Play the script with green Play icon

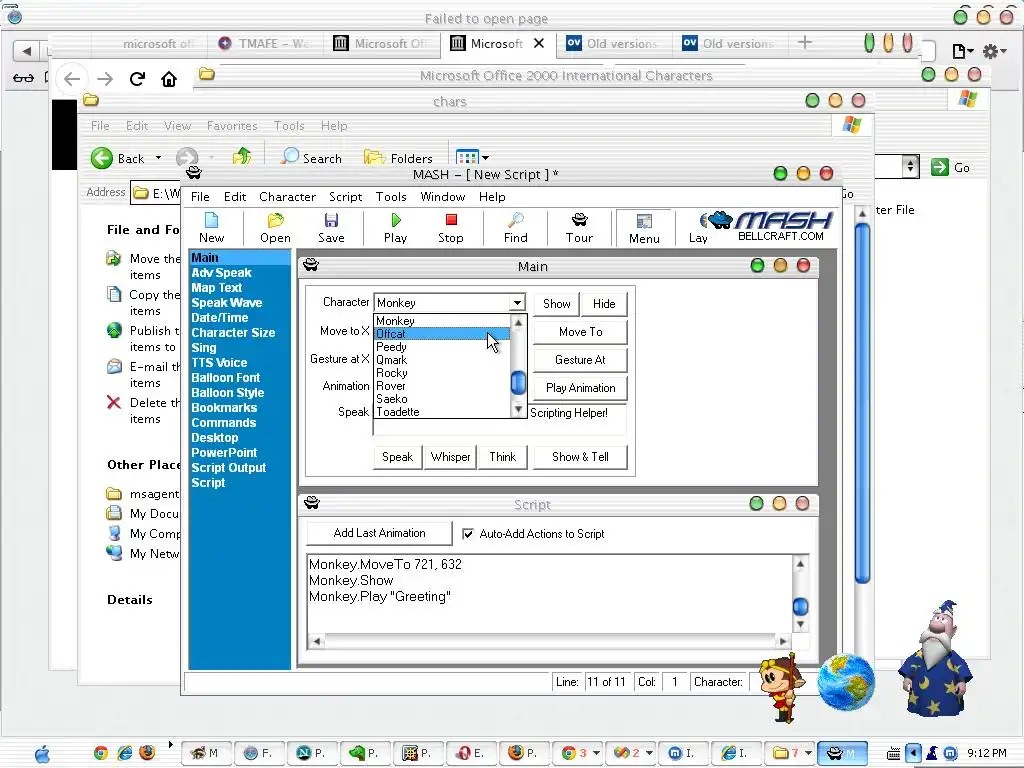395,227
